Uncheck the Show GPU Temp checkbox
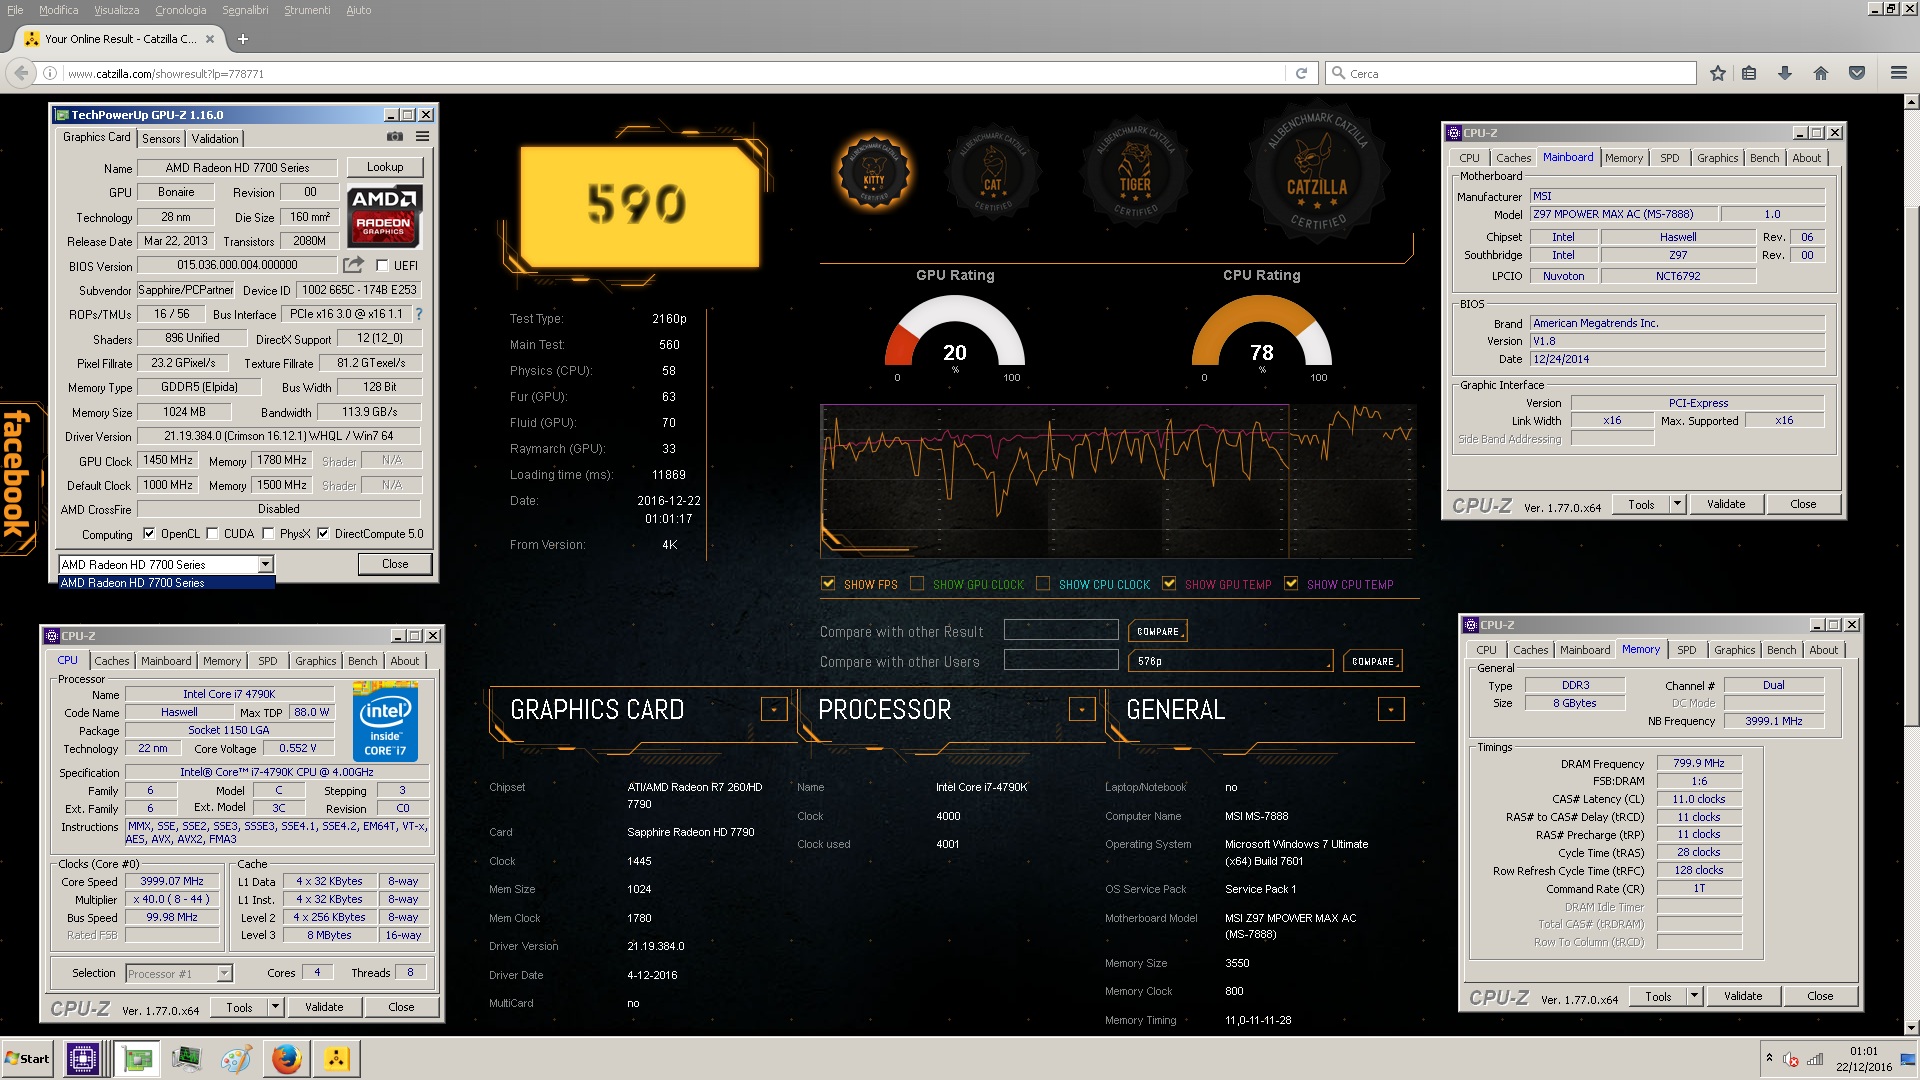The image size is (1920, 1080). click(1169, 584)
